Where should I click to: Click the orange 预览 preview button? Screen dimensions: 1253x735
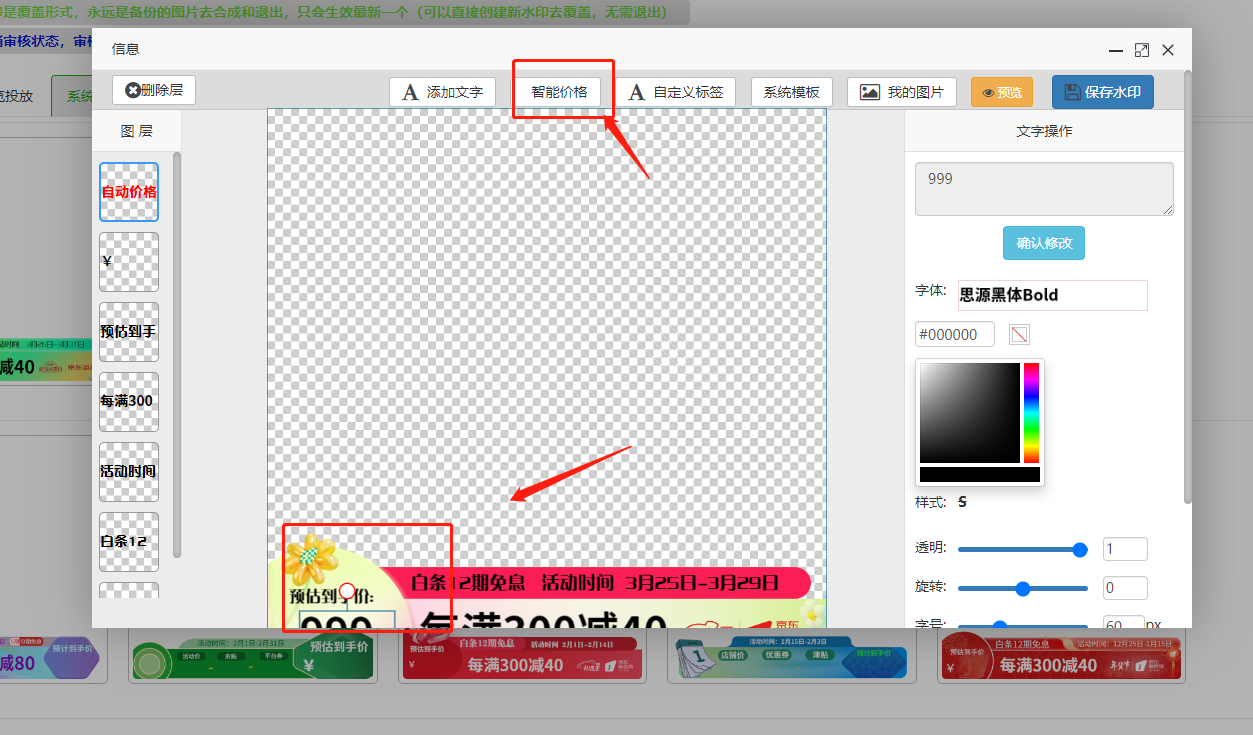tap(1002, 92)
